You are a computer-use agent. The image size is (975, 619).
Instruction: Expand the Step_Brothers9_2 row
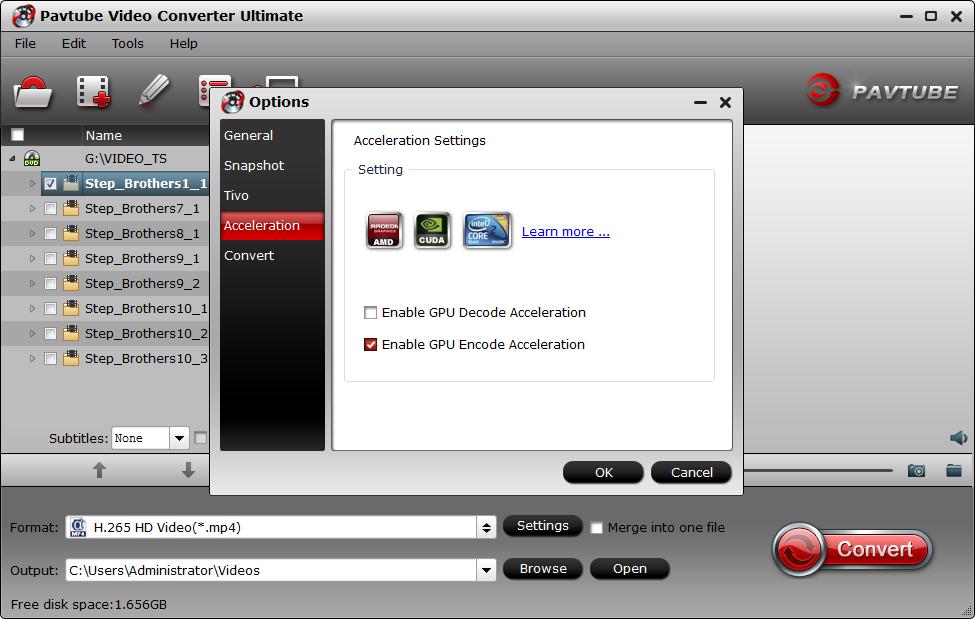[x=32, y=283]
